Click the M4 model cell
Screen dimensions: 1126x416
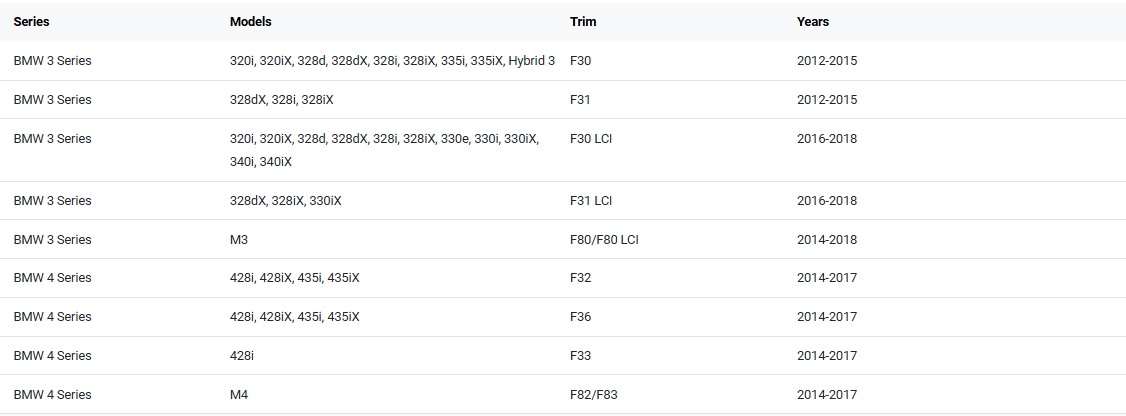click(x=239, y=395)
